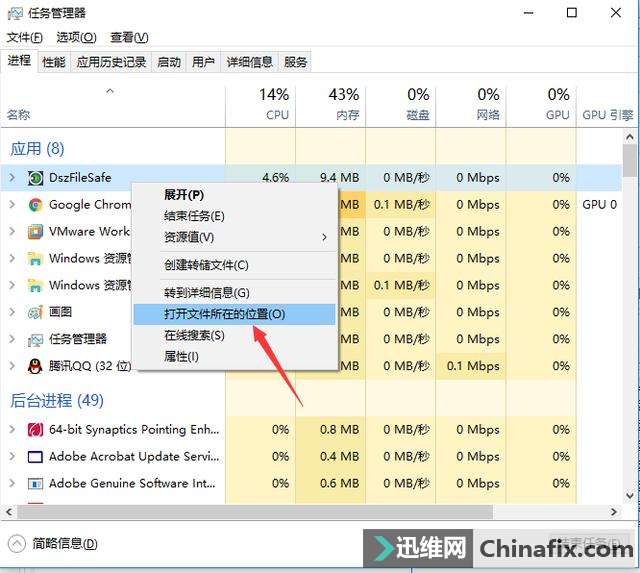Click the horizontal scrollbar thumb
Screen dimensions: 640x573
(x=255, y=511)
